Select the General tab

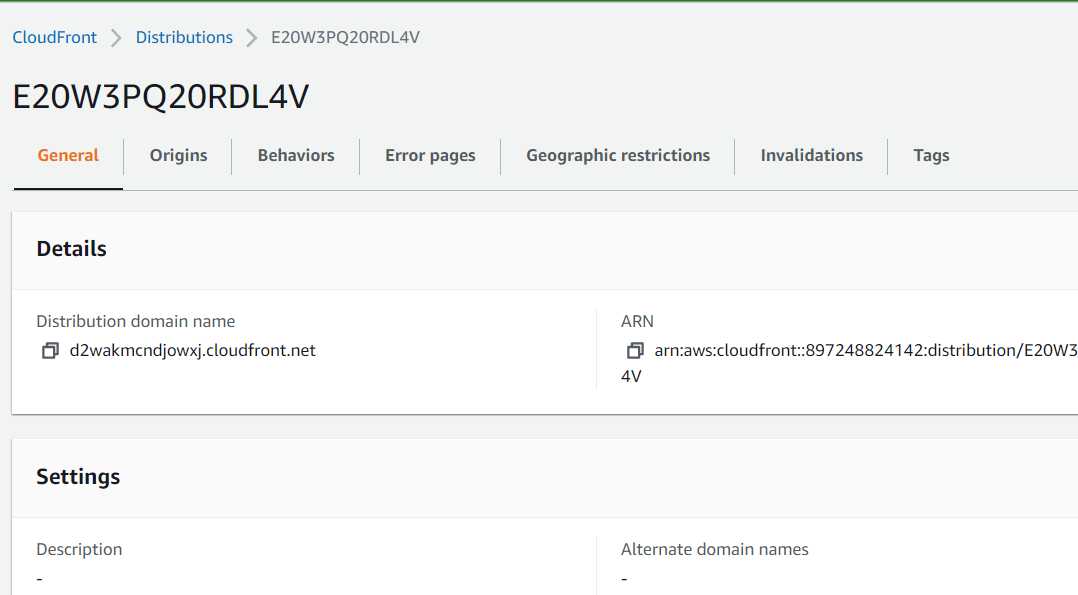click(x=68, y=155)
